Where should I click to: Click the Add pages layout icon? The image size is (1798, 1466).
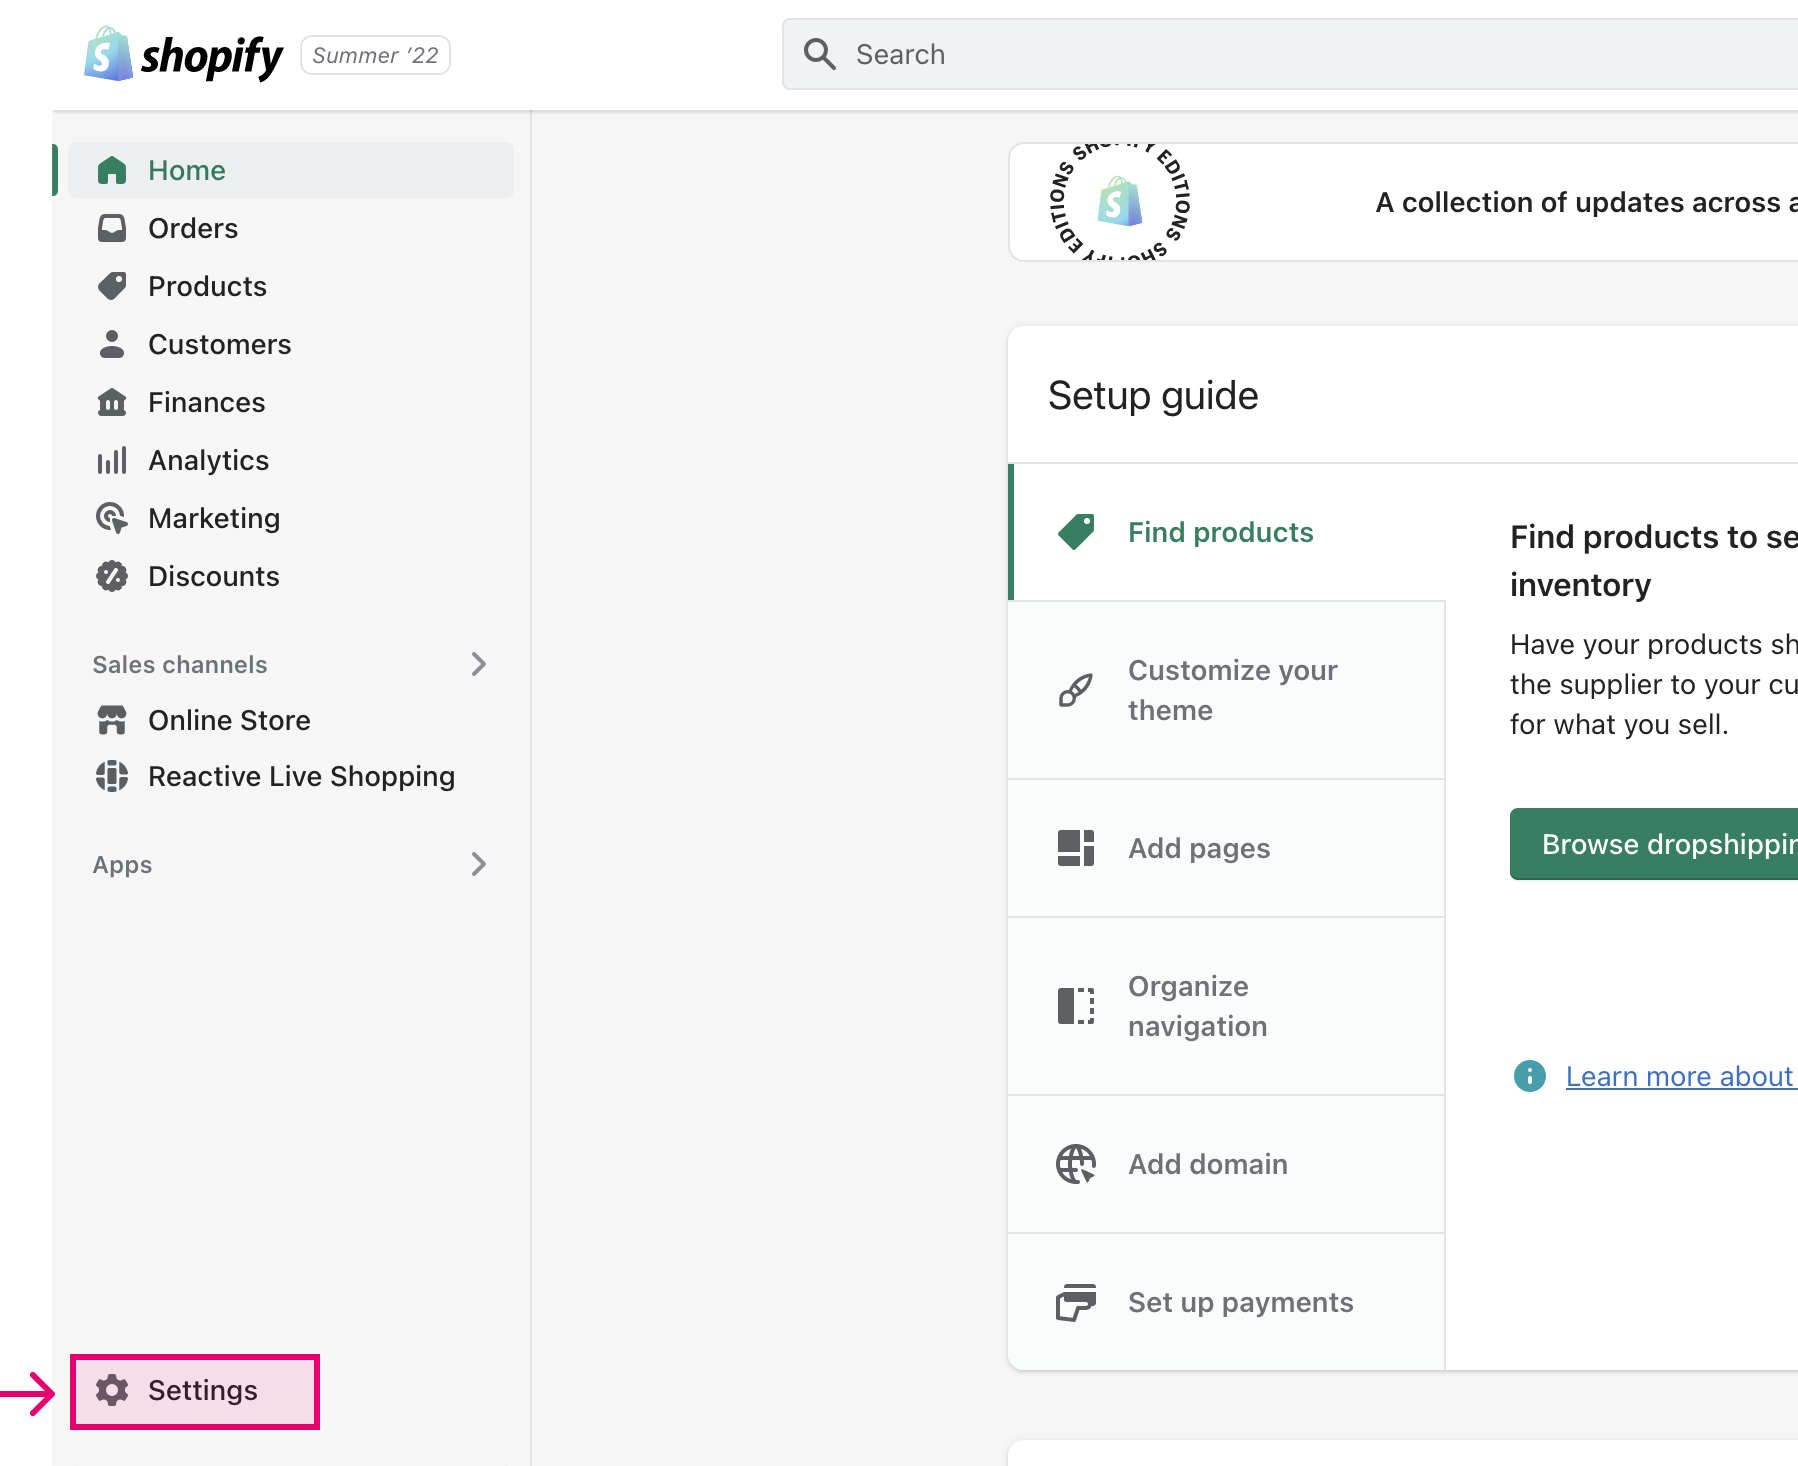pos(1076,848)
